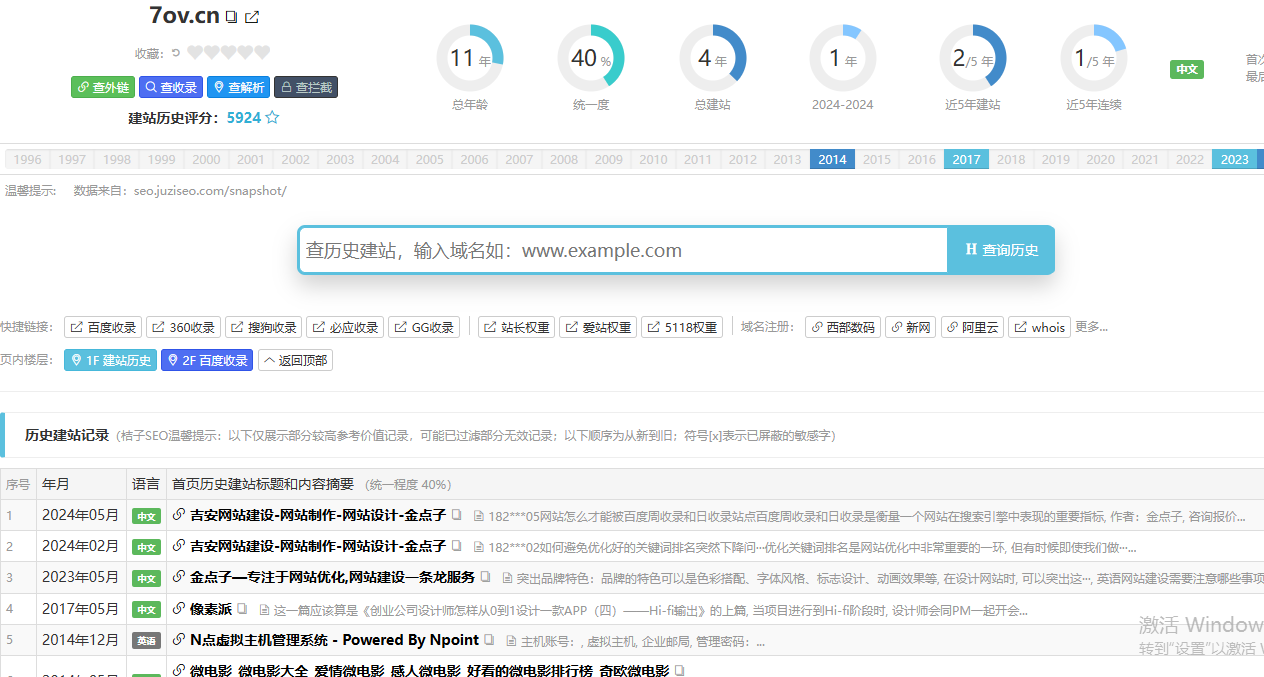Select the 查外链 external links tool
The height and width of the screenshot is (677, 1264).
[x=102, y=87]
